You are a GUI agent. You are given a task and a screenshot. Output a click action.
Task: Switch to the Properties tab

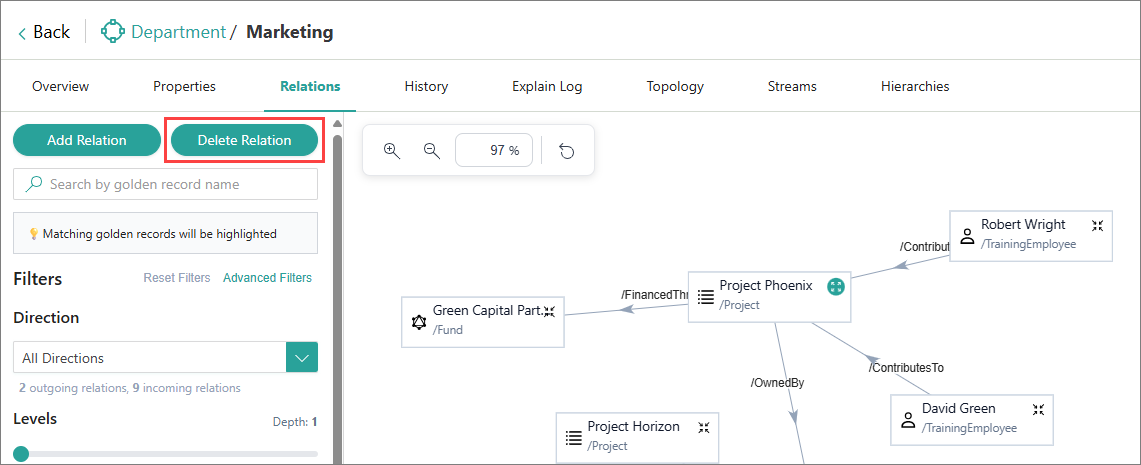click(x=184, y=87)
